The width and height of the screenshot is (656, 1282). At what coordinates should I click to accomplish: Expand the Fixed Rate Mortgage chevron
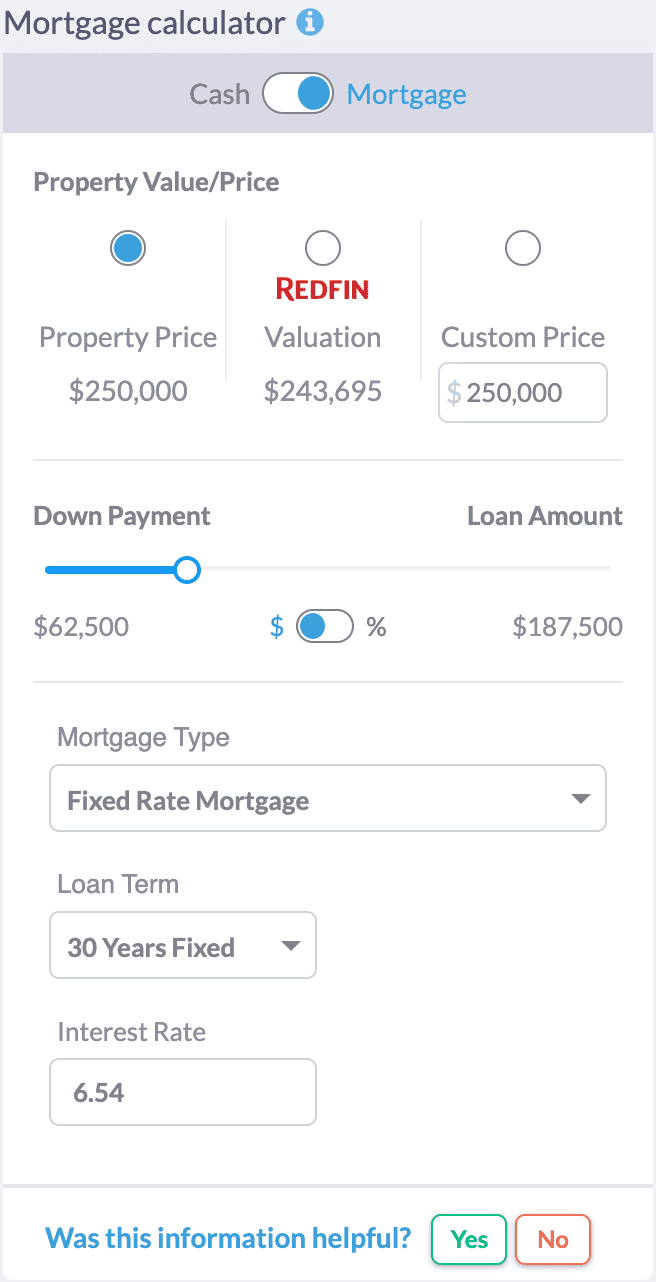[580, 798]
